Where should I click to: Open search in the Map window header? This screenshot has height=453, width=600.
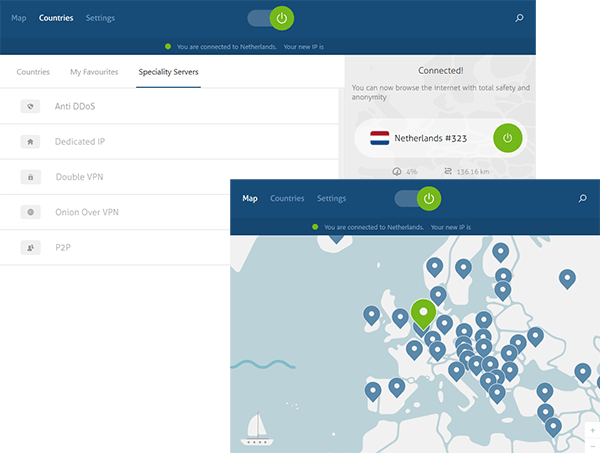pyautogui.click(x=582, y=198)
